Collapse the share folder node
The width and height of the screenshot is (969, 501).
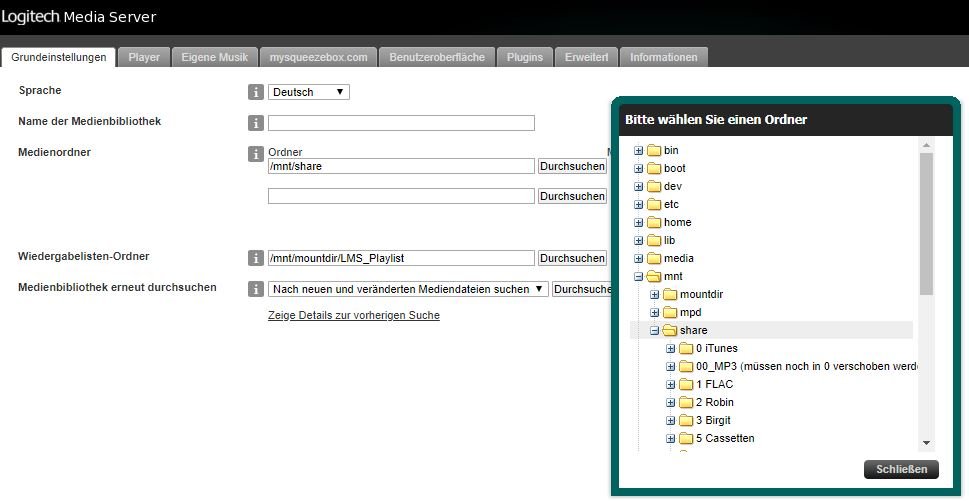pyautogui.click(x=655, y=330)
